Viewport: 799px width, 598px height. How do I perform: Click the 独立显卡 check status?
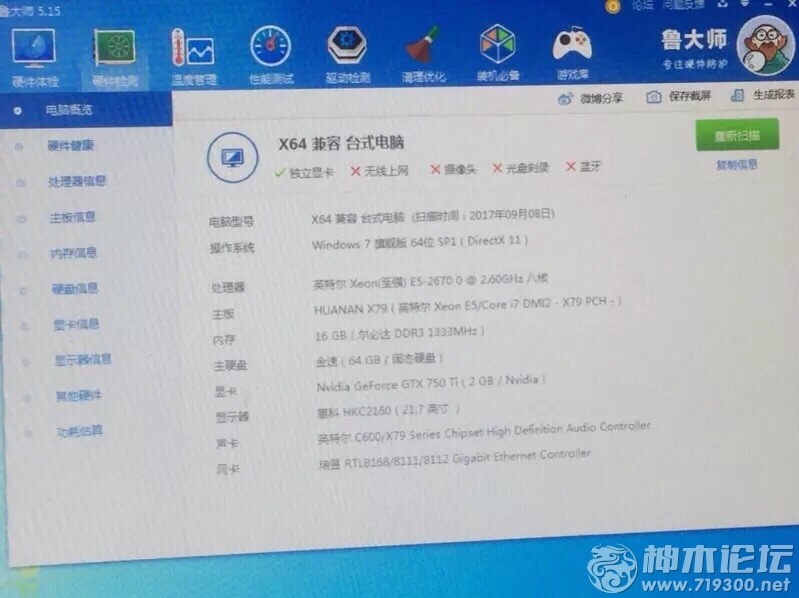click(x=304, y=173)
